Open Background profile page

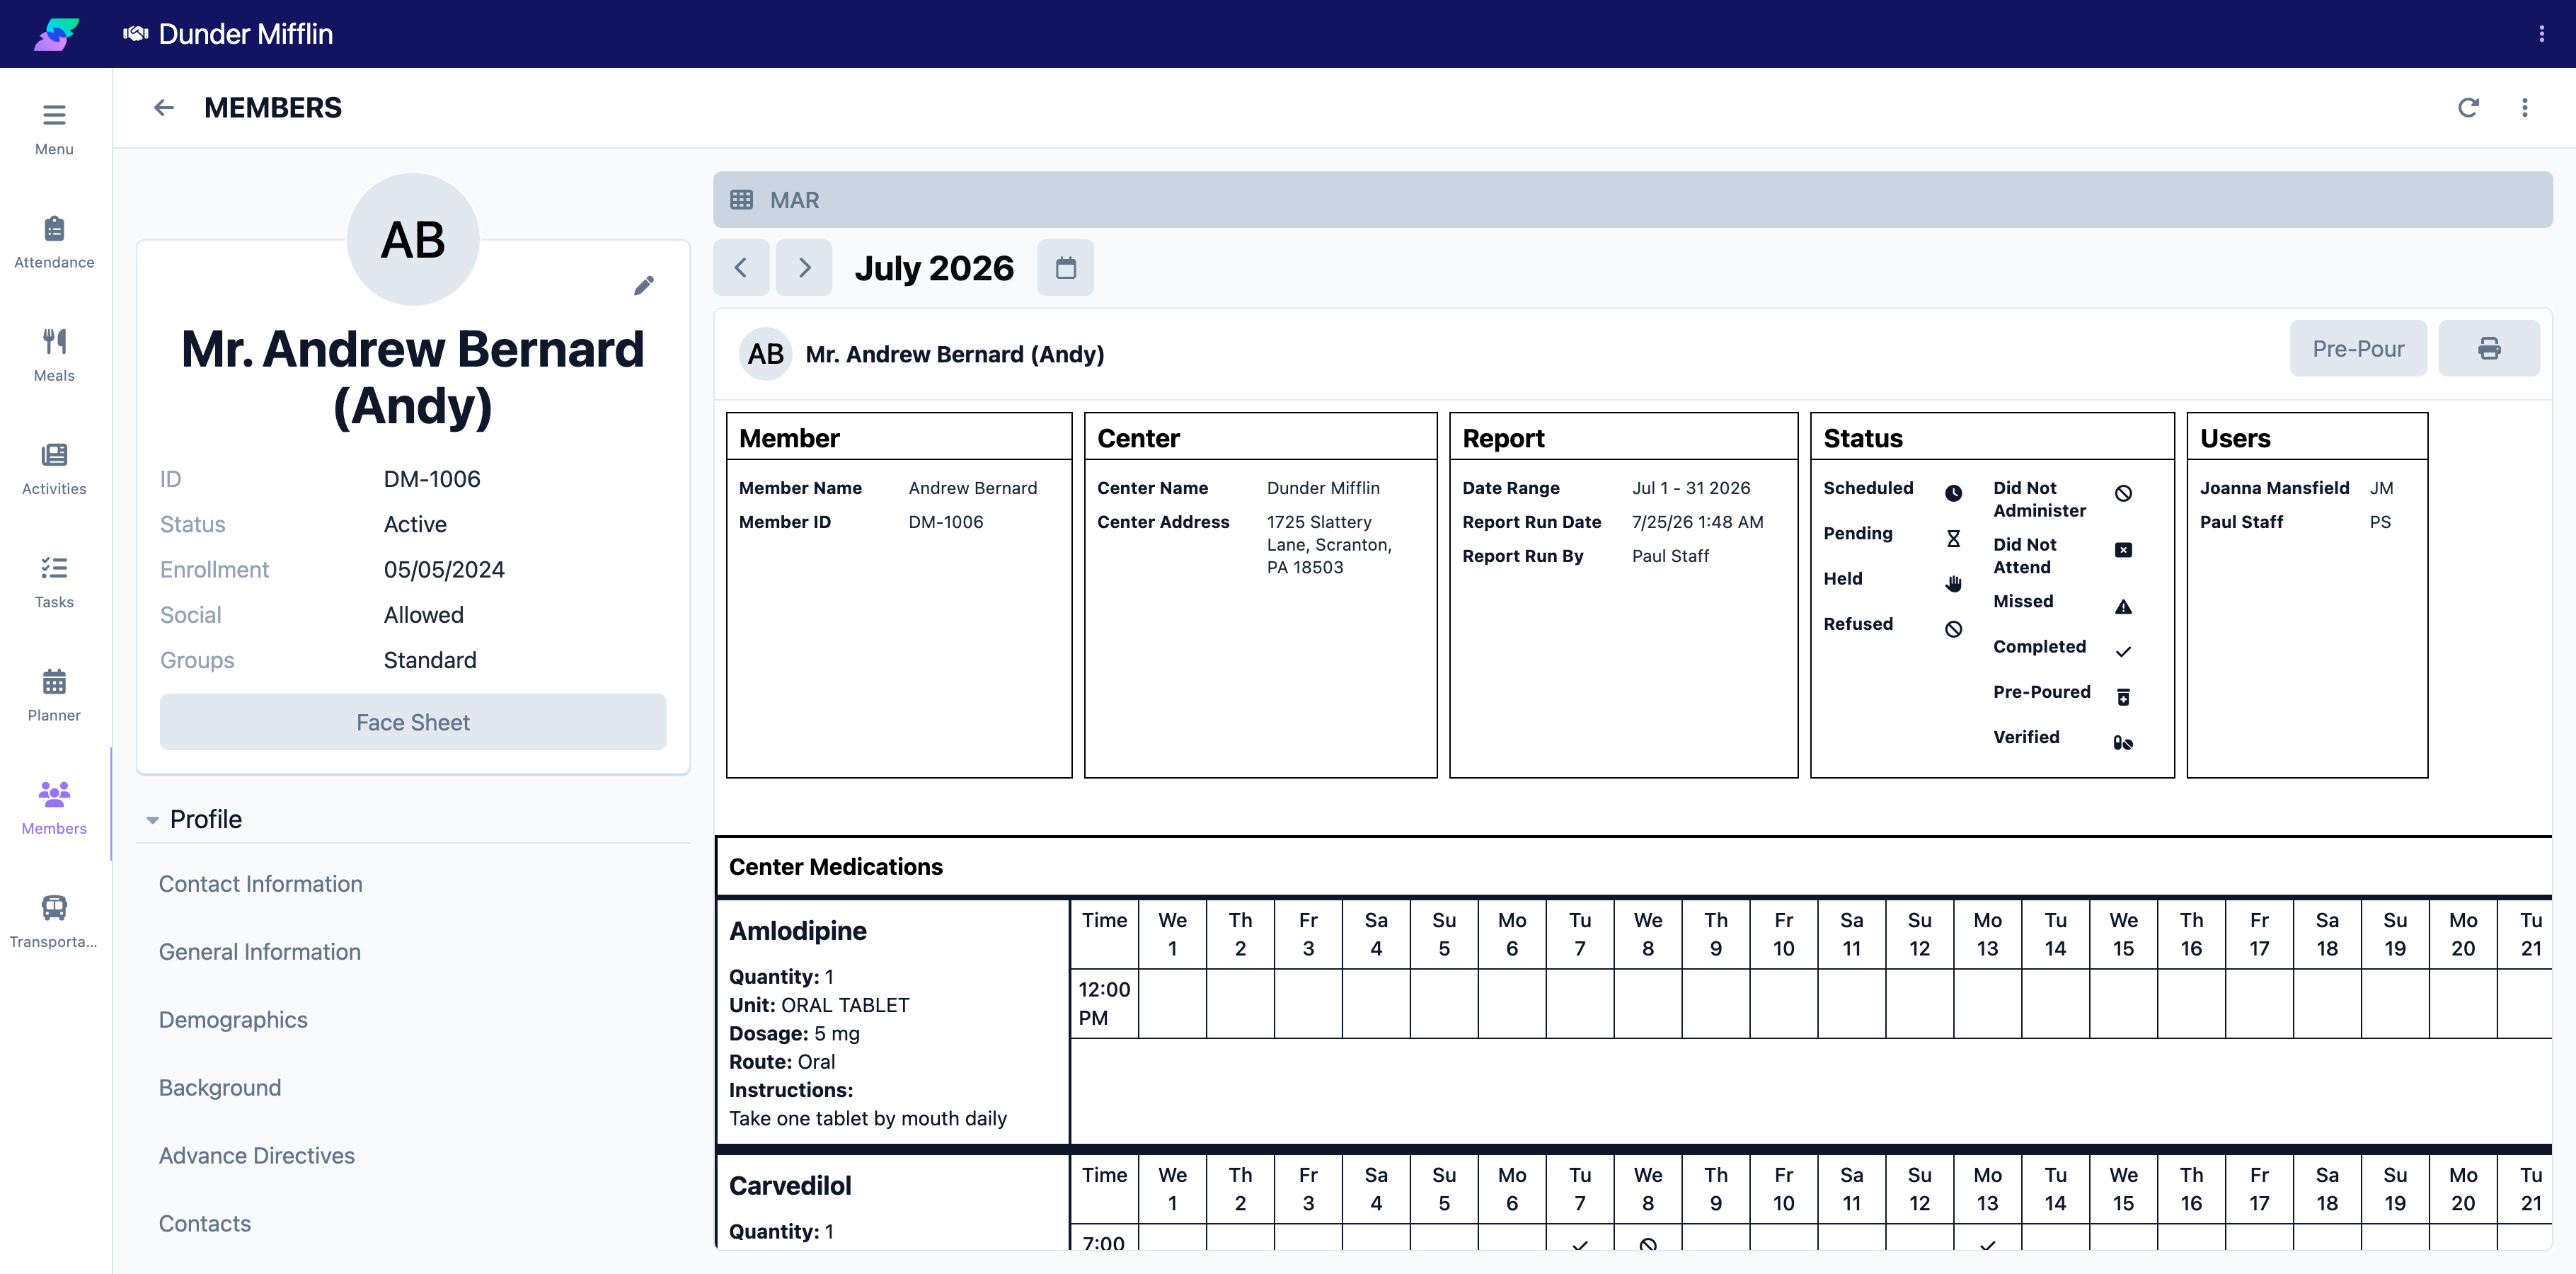pos(219,1088)
